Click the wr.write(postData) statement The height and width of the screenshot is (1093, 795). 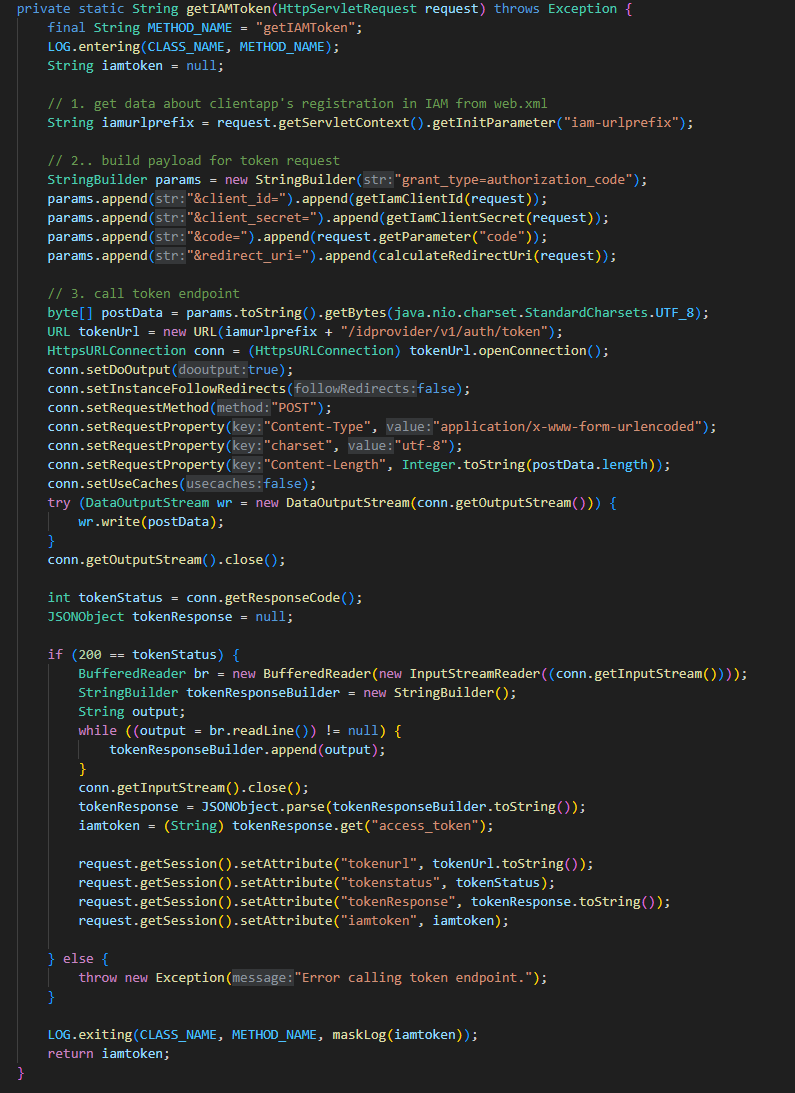tap(151, 521)
